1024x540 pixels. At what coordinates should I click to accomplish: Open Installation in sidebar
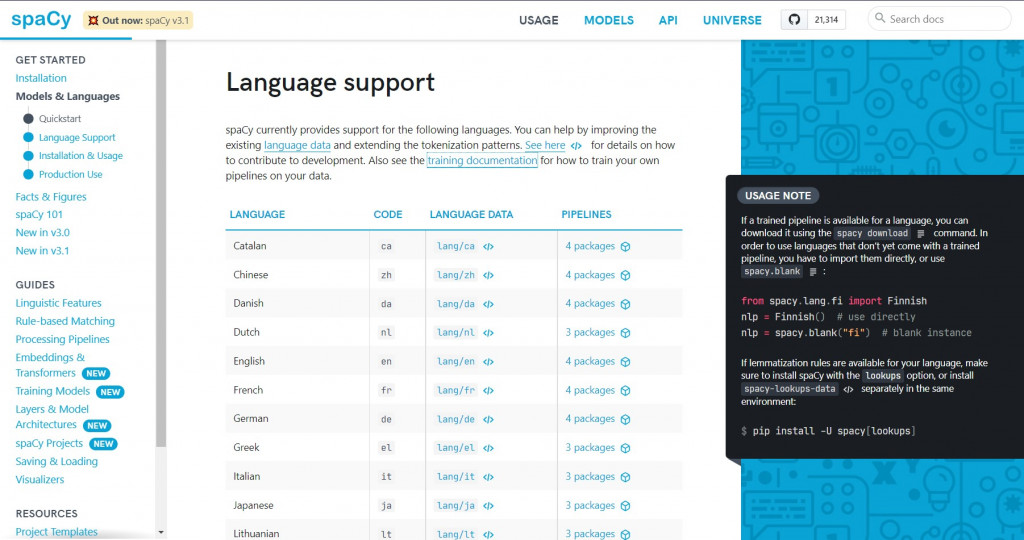click(x=41, y=78)
